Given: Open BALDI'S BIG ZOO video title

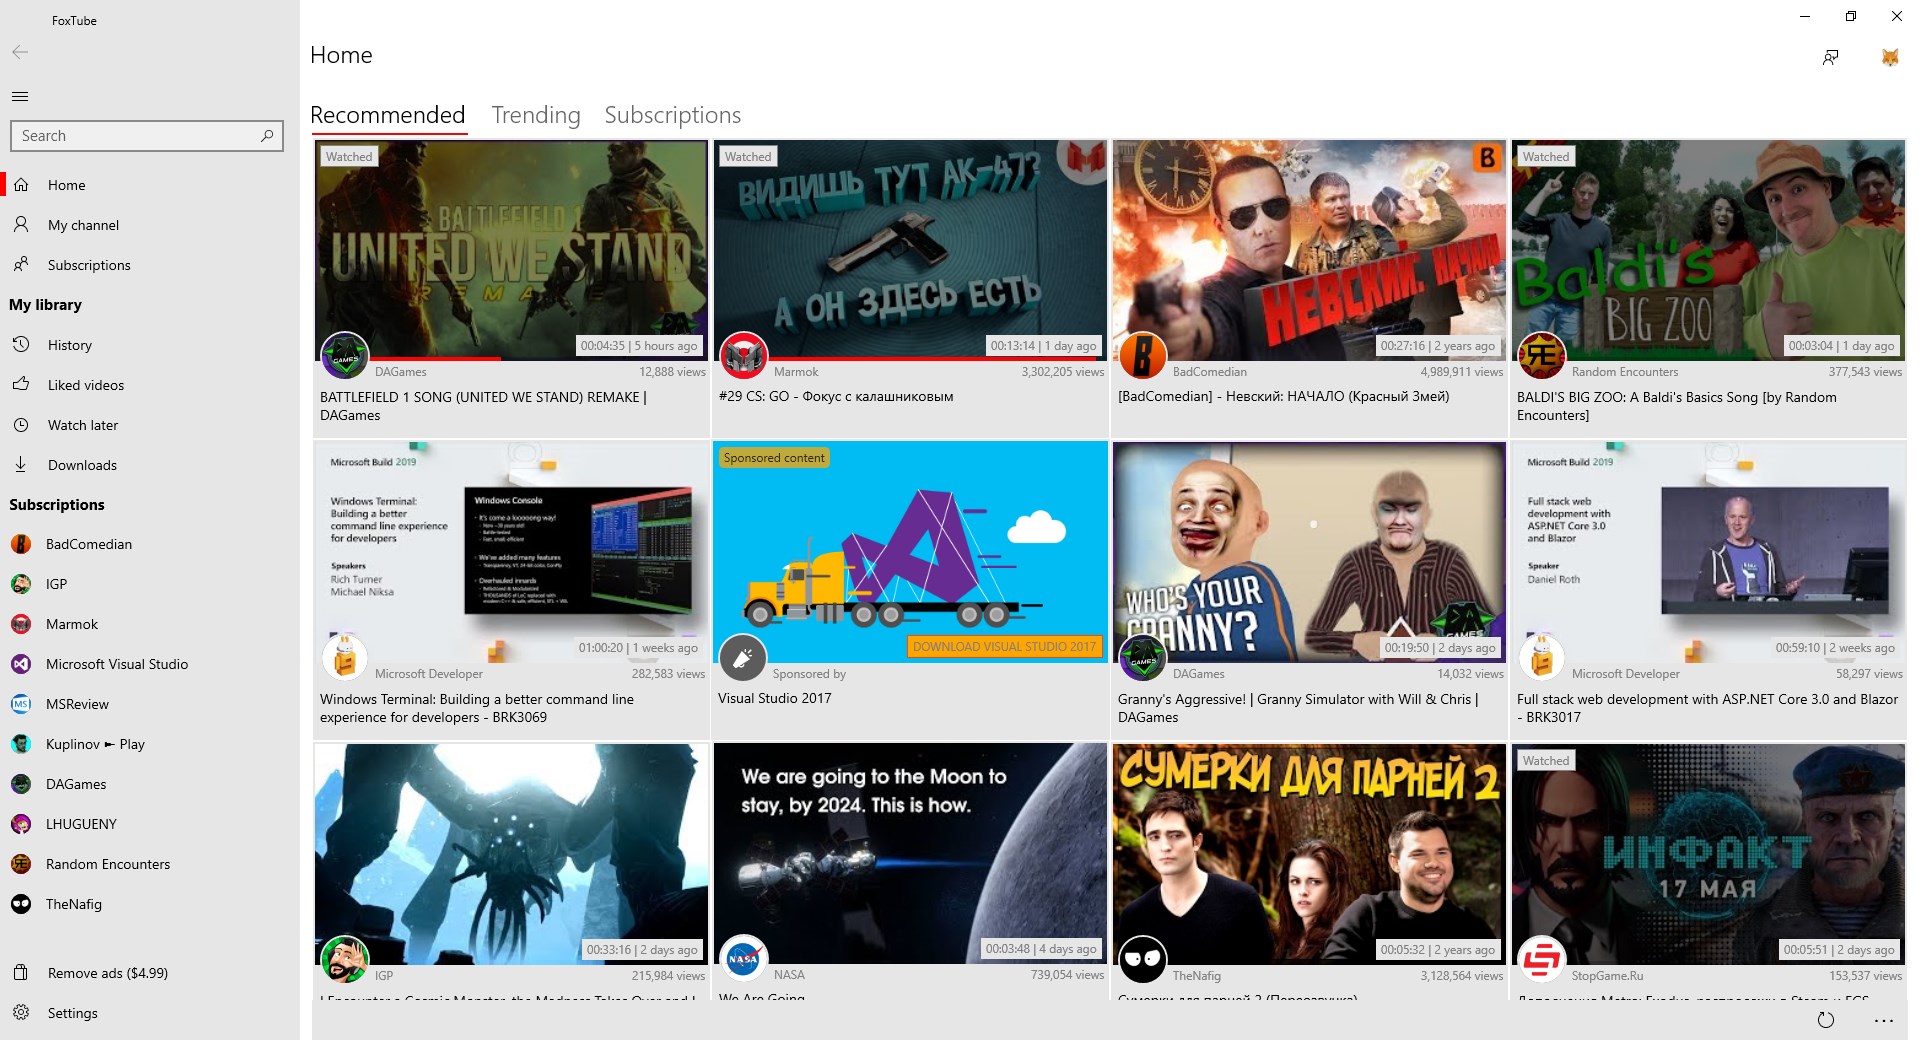Looking at the screenshot, I should pyautogui.click(x=1677, y=406).
